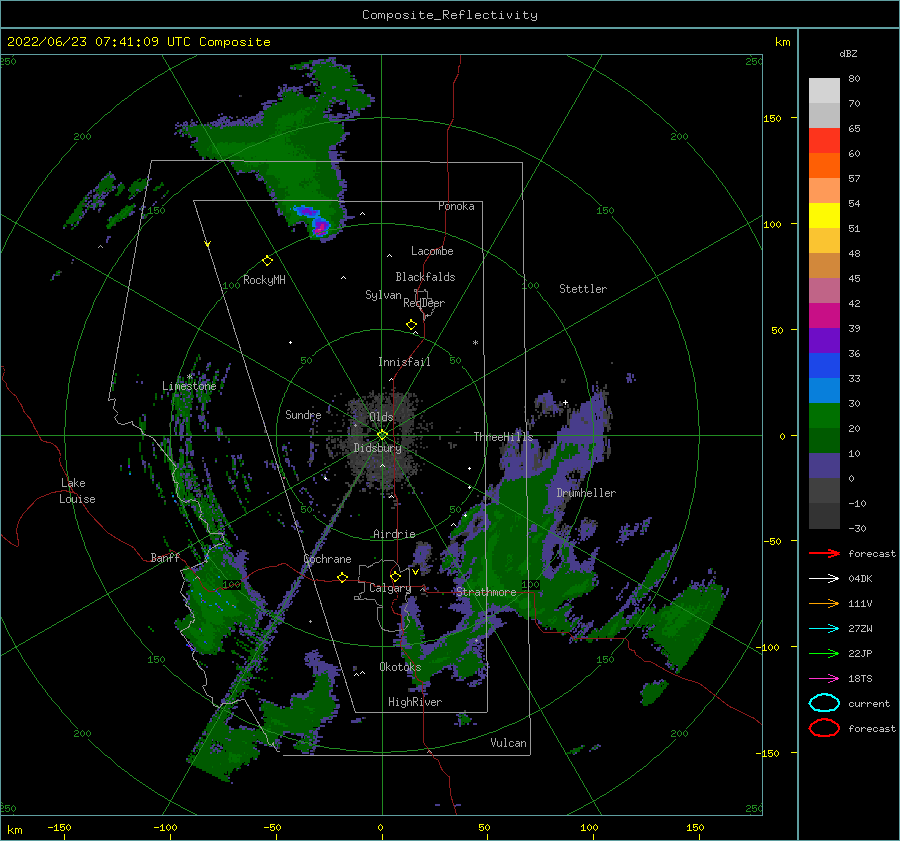Click the Okotoks town label

pos(400,667)
